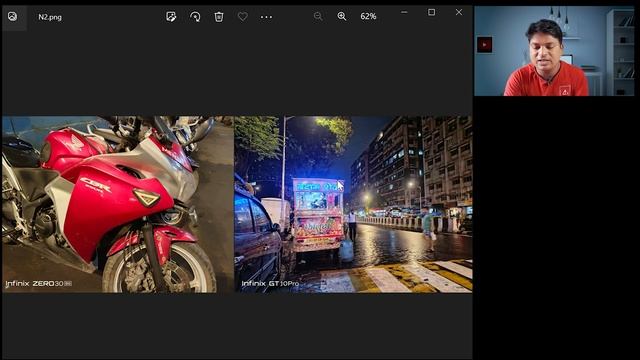Click the night street photo
Viewport: 640px width, 360px height.
coord(353,204)
